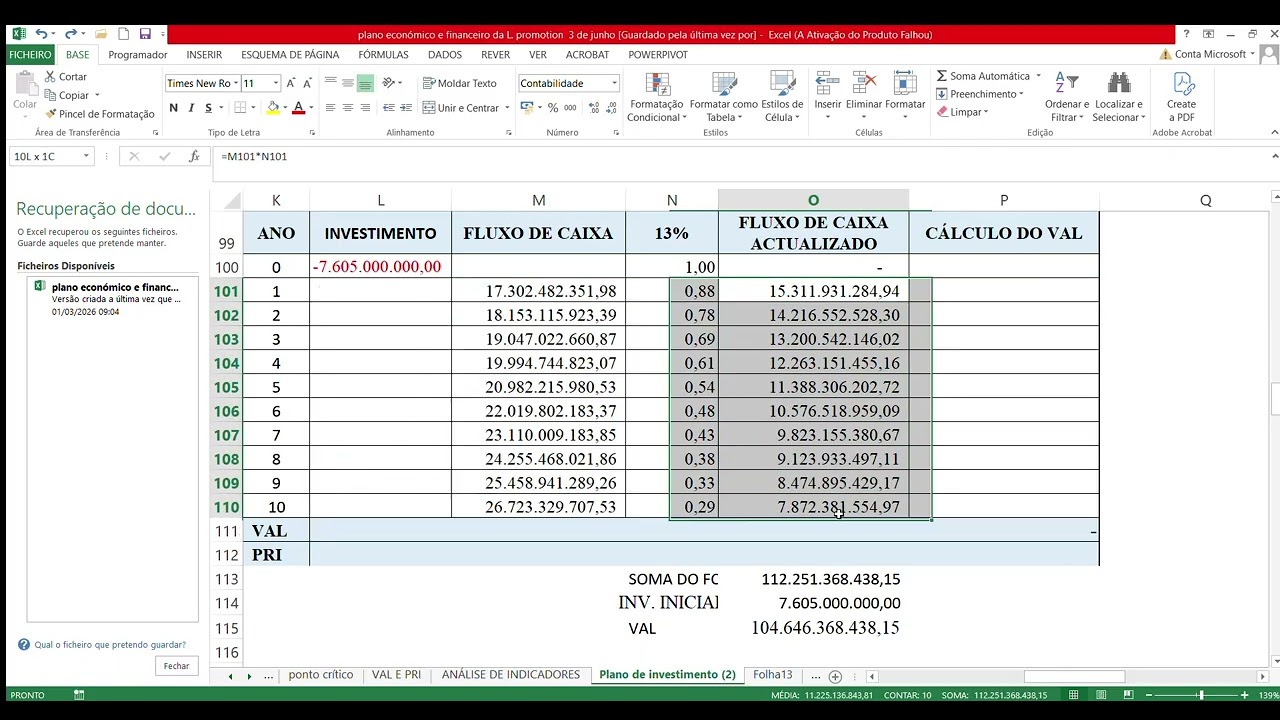Click the Create a PDF Acrobat icon

point(1181,96)
